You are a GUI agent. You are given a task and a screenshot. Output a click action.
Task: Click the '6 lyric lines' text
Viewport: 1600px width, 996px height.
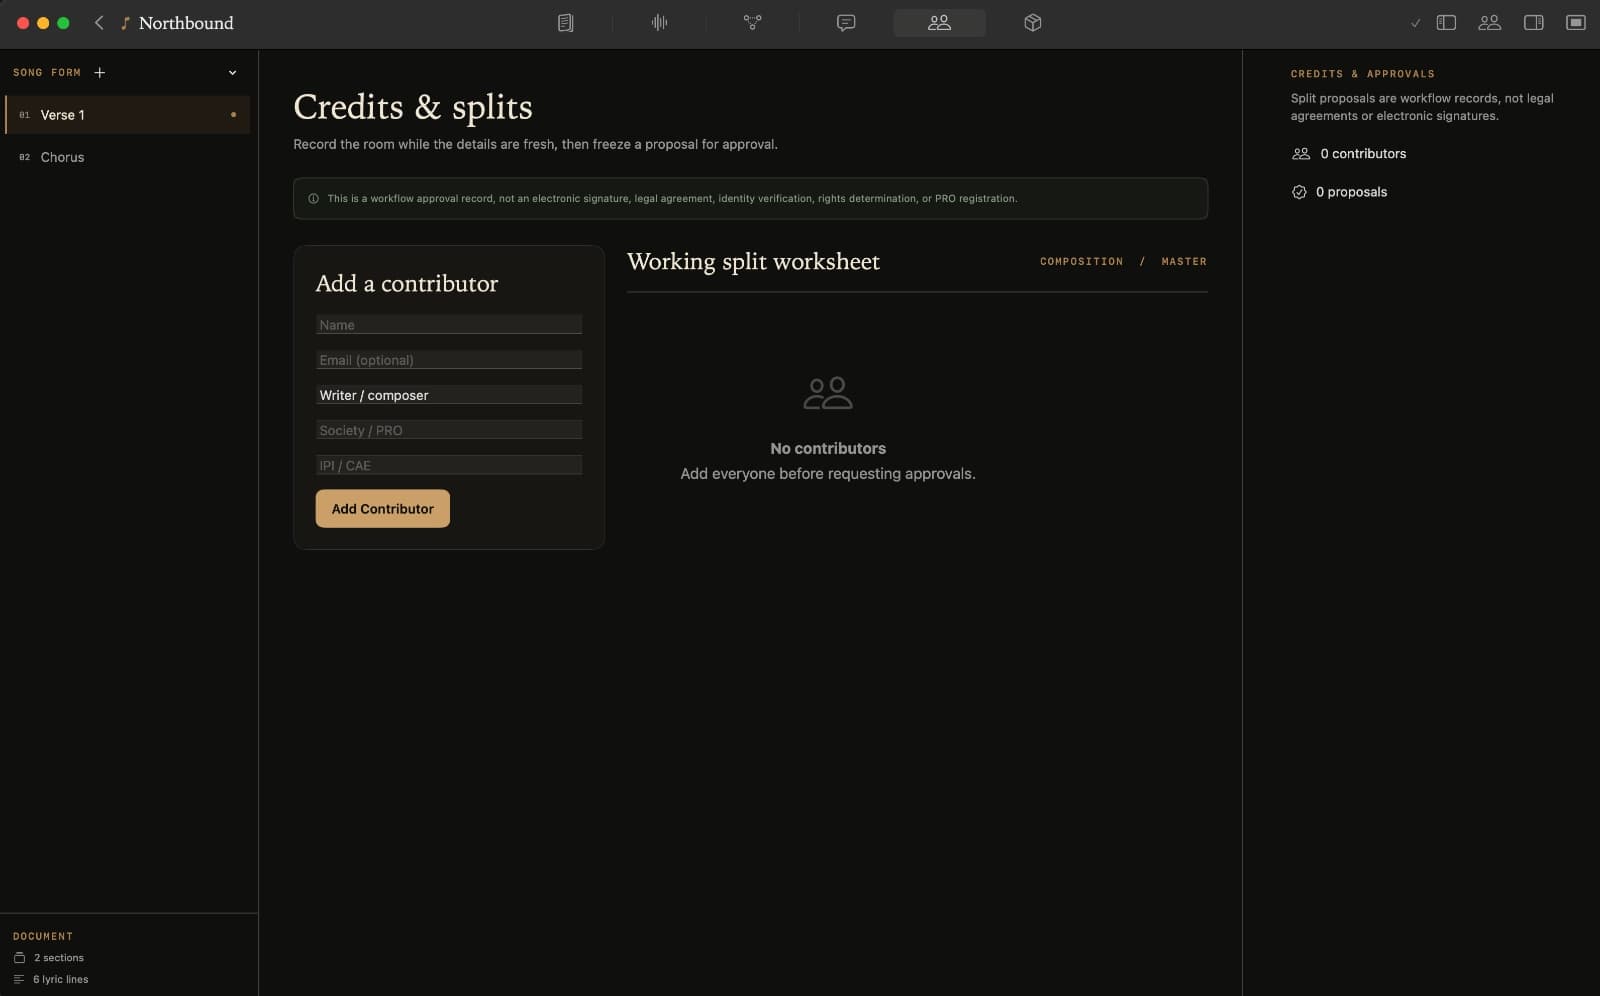(x=61, y=979)
